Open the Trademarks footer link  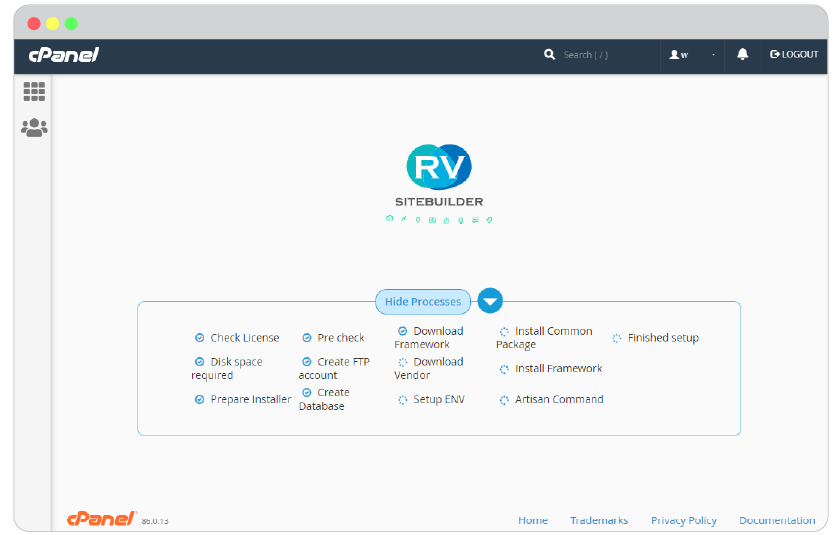[599, 520]
